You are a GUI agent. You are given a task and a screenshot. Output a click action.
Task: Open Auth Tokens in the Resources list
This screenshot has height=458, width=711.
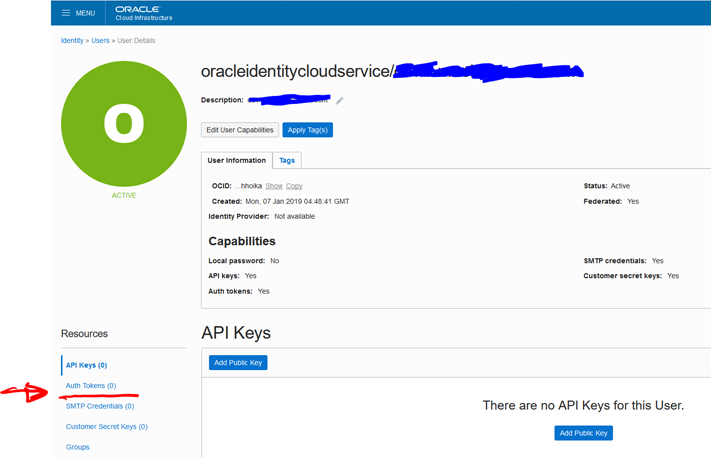tap(91, 386)
